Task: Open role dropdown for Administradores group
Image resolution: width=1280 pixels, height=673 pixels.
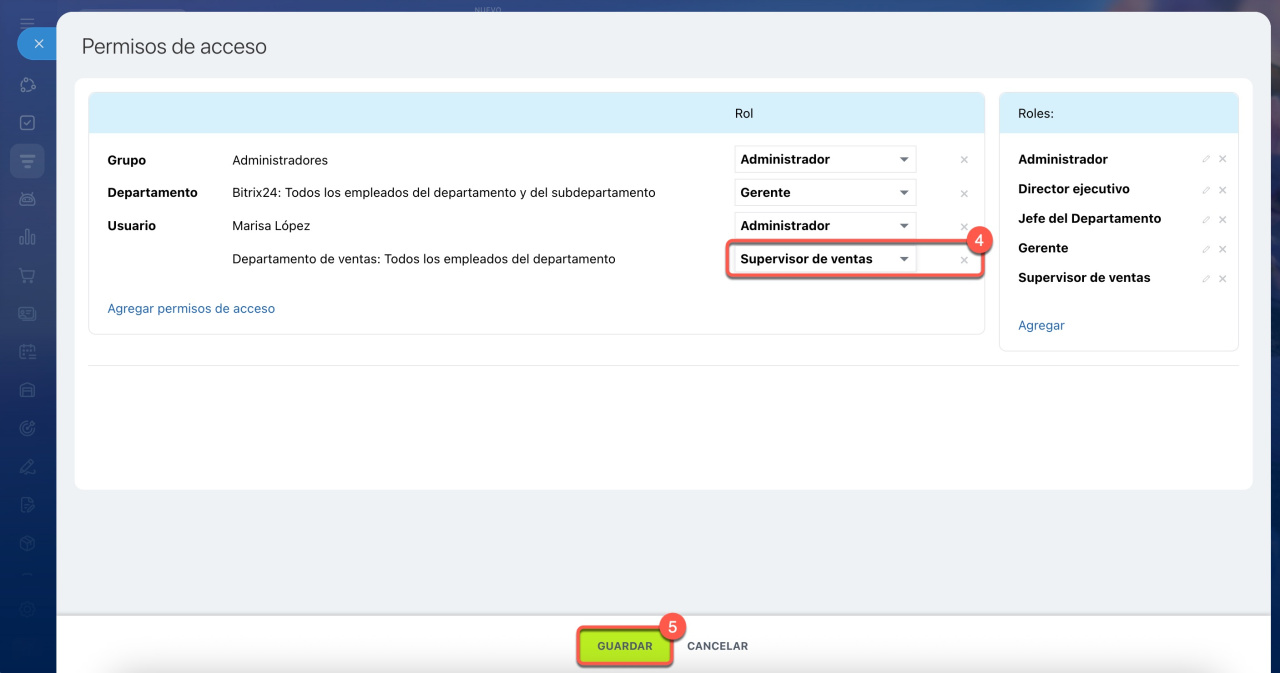Action: (x=825, y=160)
